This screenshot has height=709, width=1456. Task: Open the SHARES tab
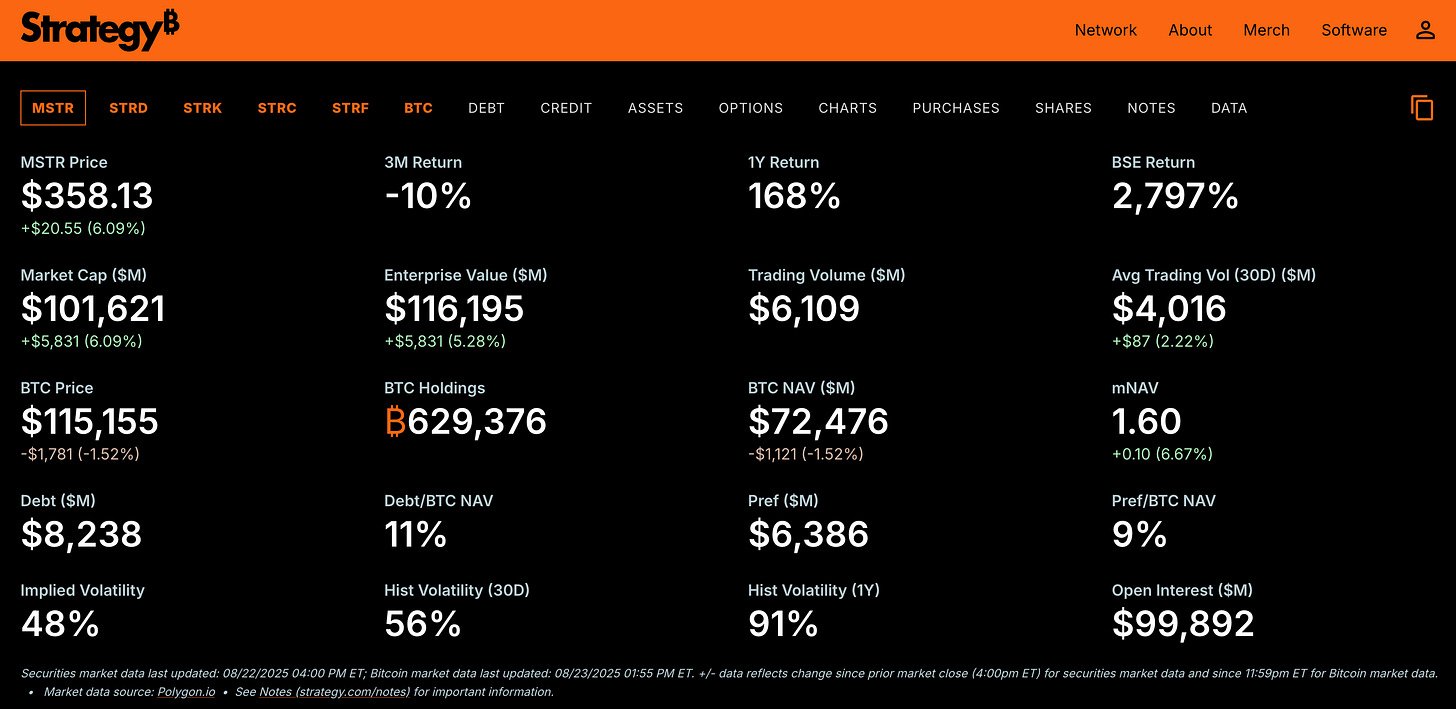pos(1063,108)
